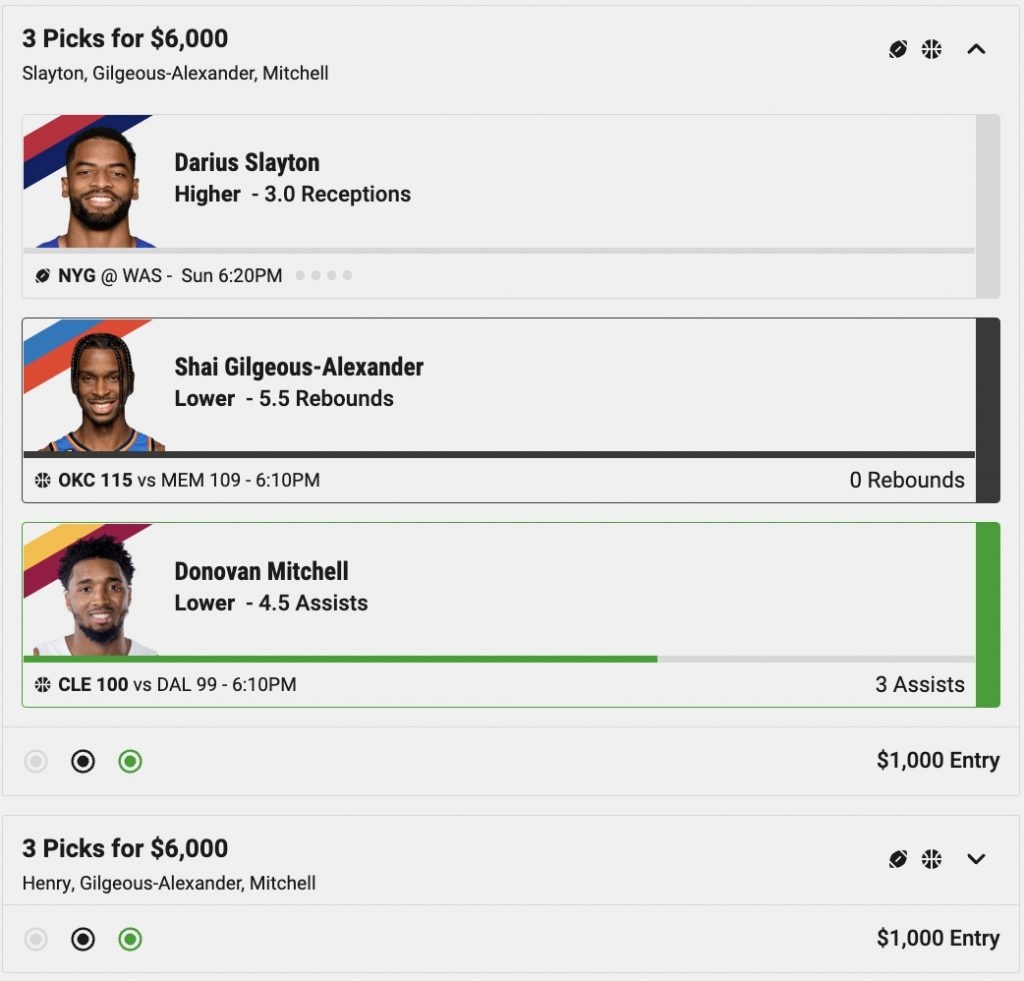This screenshot has height=981, width=1024.
Task: Click basketball icon in second entry header
Action: [x=931, y=859]
